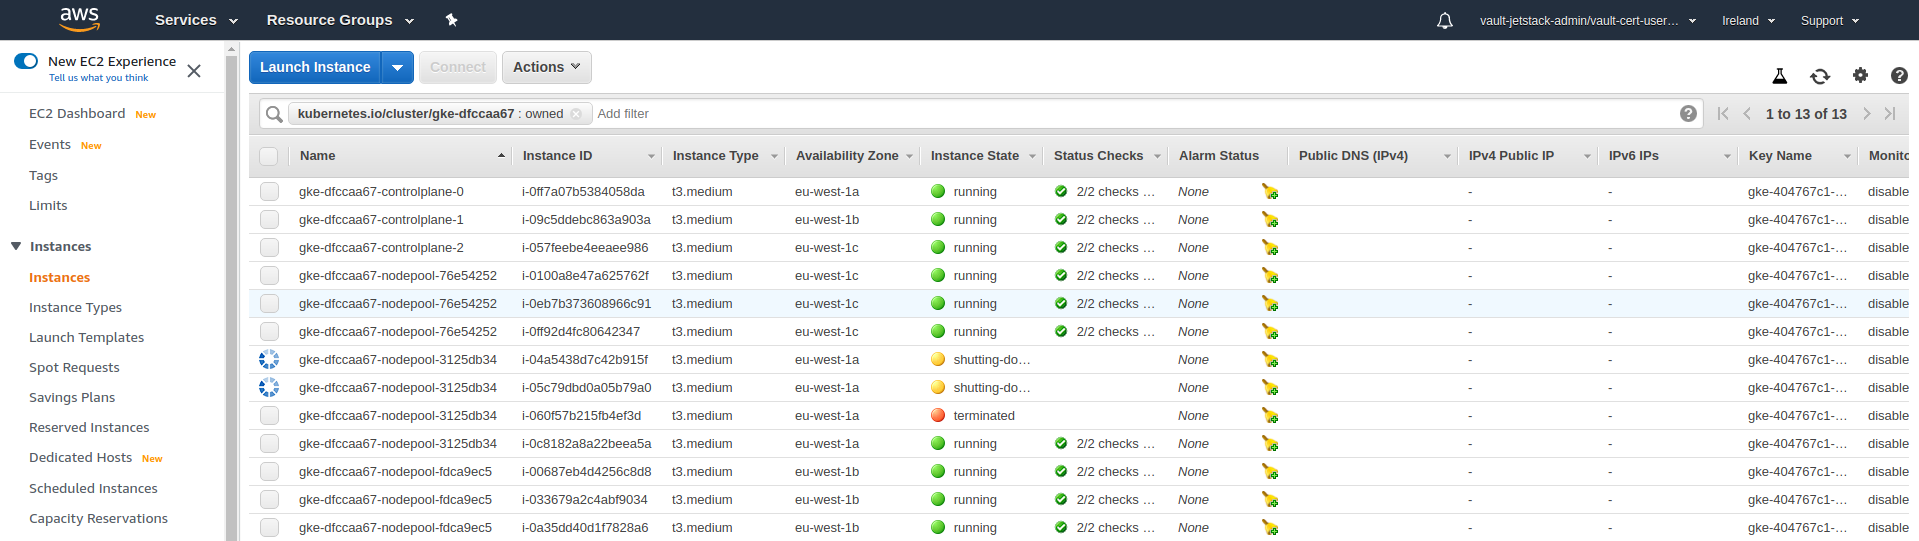Select checkbox for gke-dfccaa67-controlplane-1
Screen dimensions: 1919x541
coord(269,220)
